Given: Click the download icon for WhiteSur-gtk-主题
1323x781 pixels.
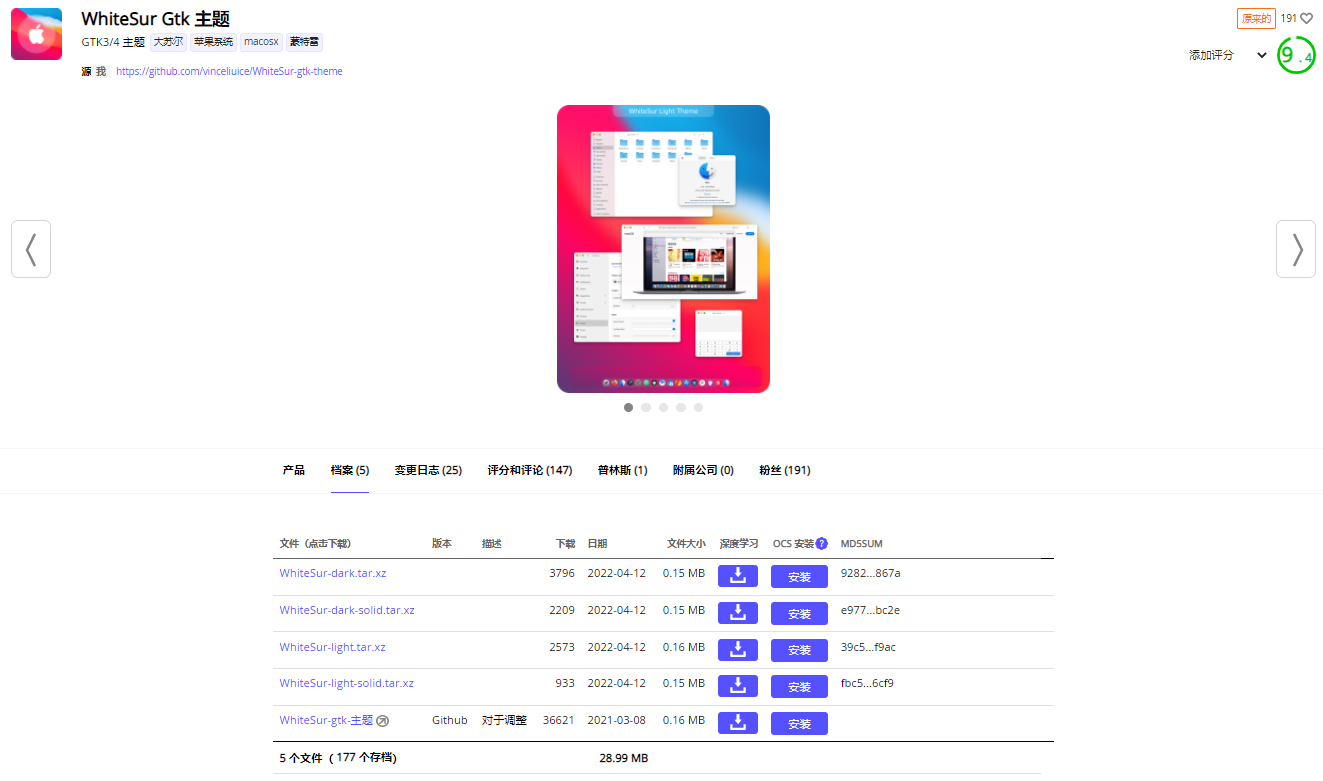Looking at the screenshot, I should pos(737,723).
